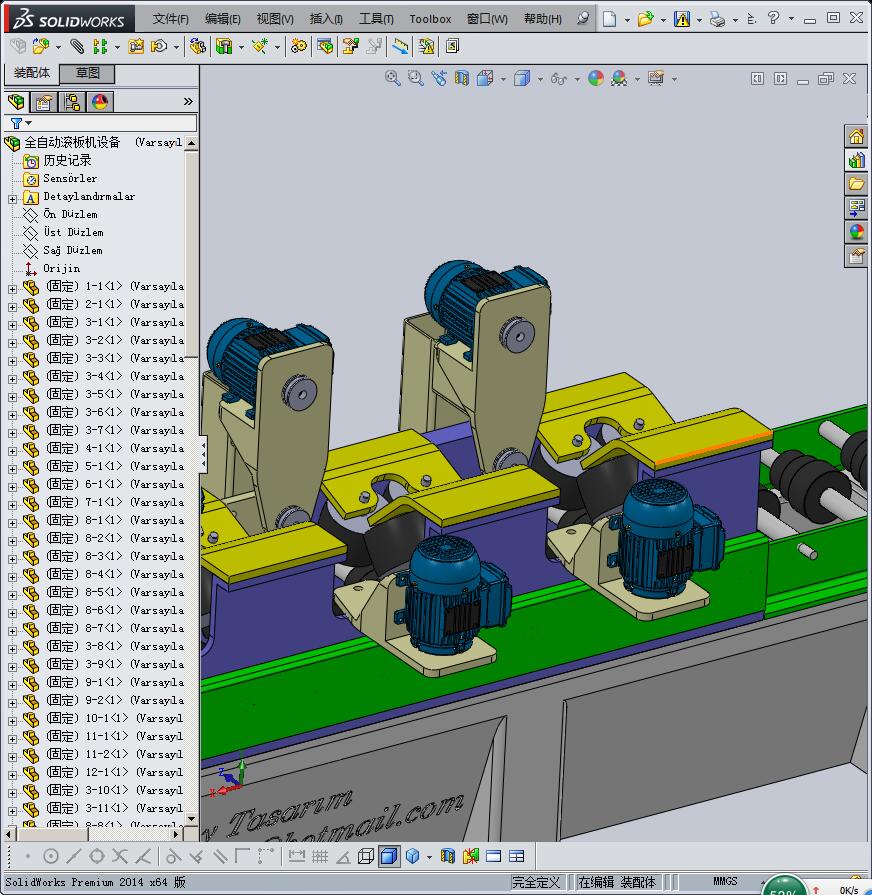Switch to the 草图 tab
Screen dimensions: 872x895
pyautogui.click(x=87, y=73)
